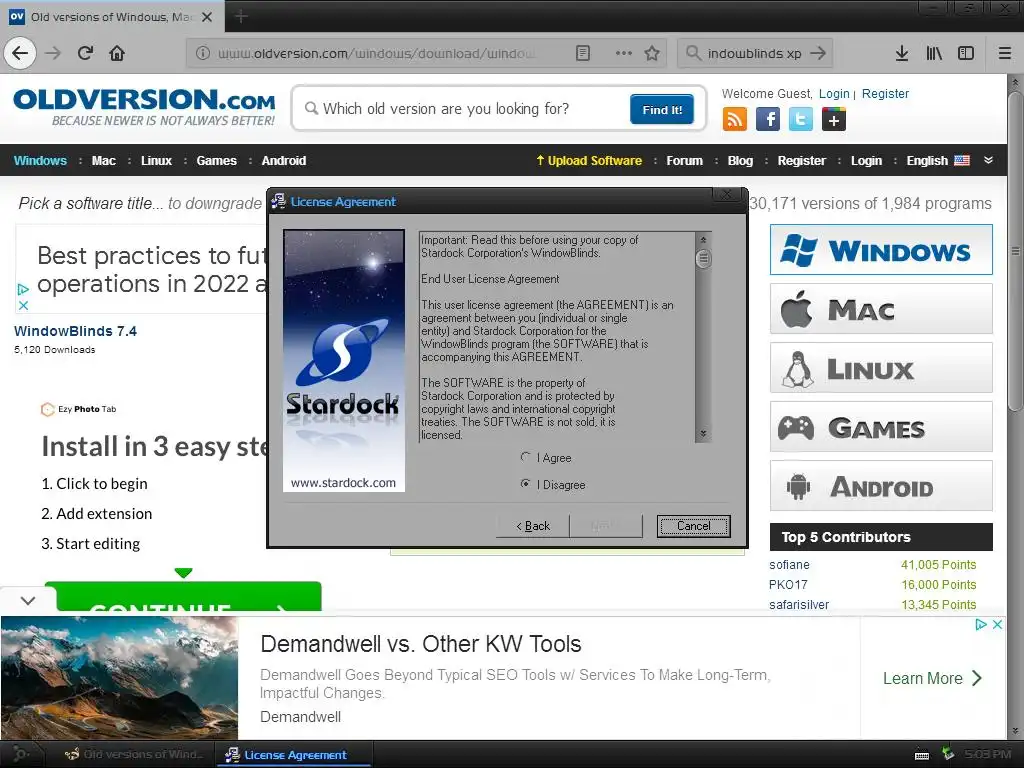Viewport: 1024px width, 768px height.
Task: Open the Mac navigation menu item
Action: (x=103, y=161)
